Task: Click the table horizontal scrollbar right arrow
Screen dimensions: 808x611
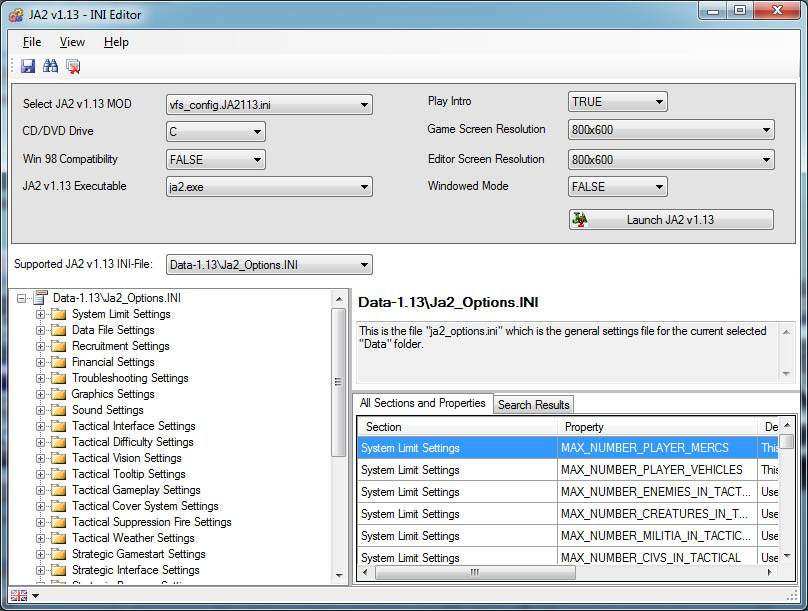Action: [770, 572]
